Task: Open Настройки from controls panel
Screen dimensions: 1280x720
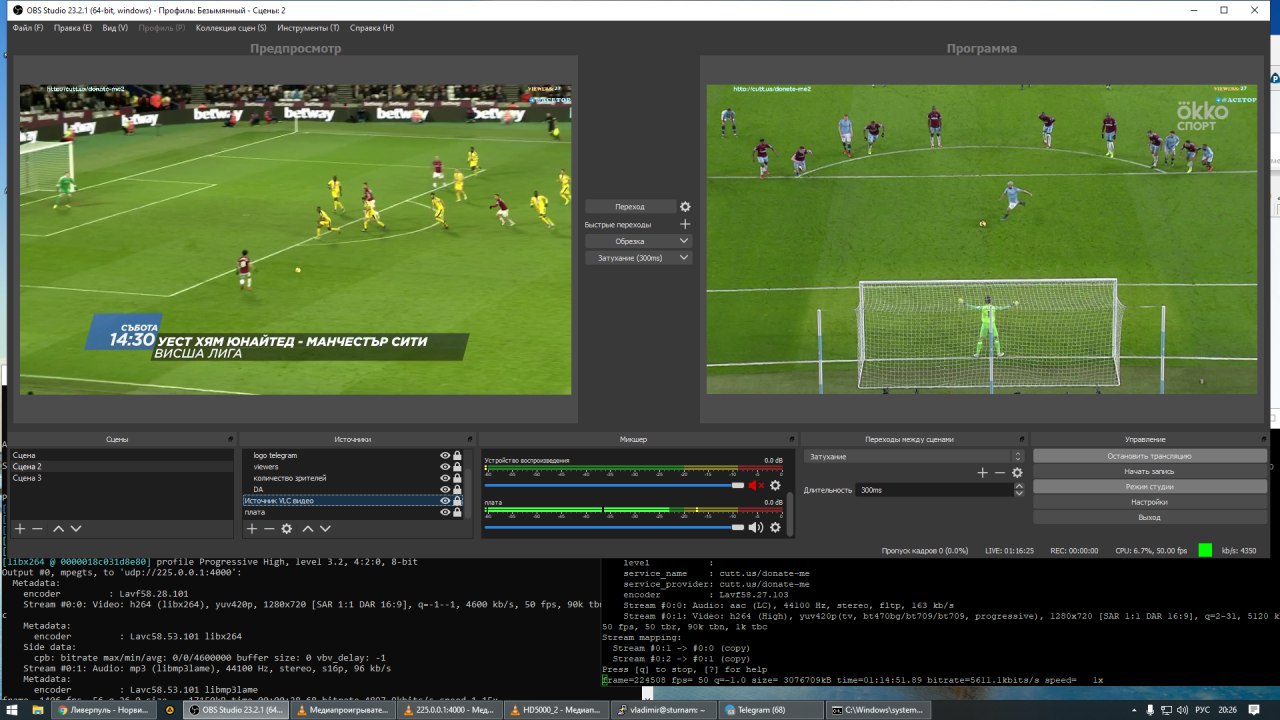Action: [x=1149, y=502]
